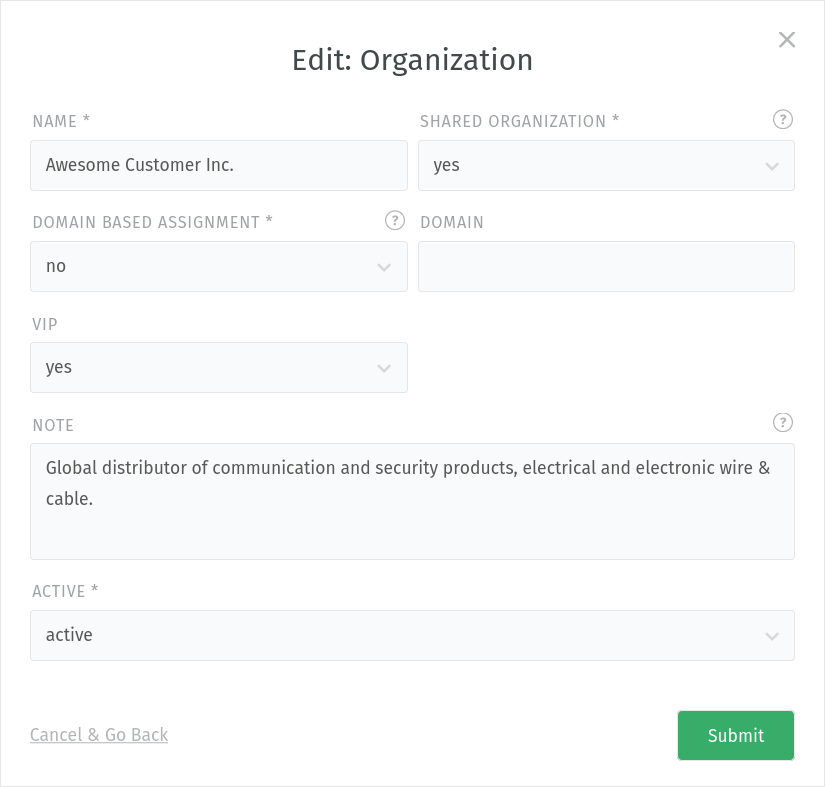Click the Cancel & Go Back link
This screenshot has height=787, width=825.
pyautogui.click(x=99, y=735)
